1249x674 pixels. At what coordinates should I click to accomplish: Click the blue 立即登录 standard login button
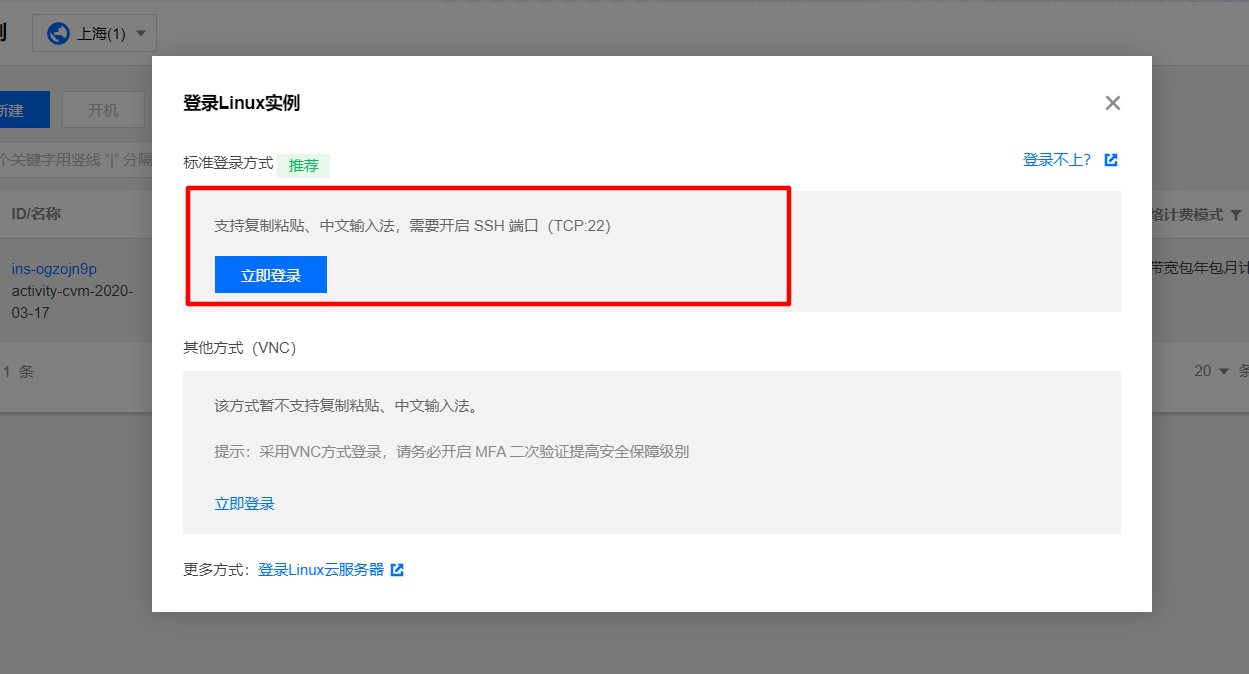pyautogui.click(x=271, y=275)
